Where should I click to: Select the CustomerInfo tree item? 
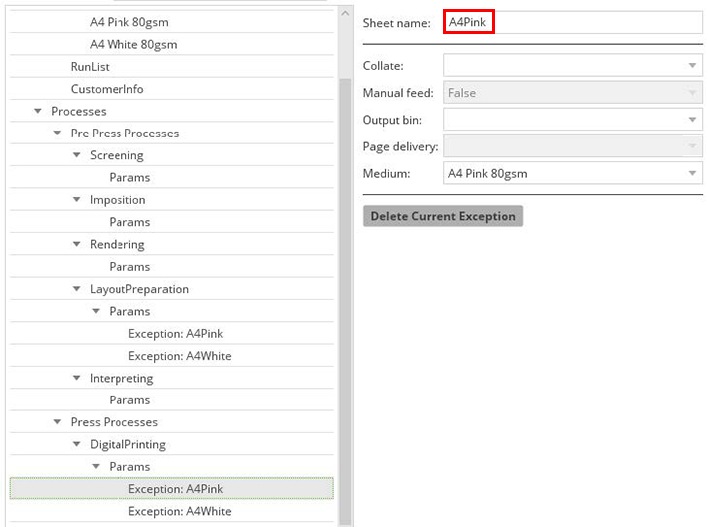click(107, 89)
